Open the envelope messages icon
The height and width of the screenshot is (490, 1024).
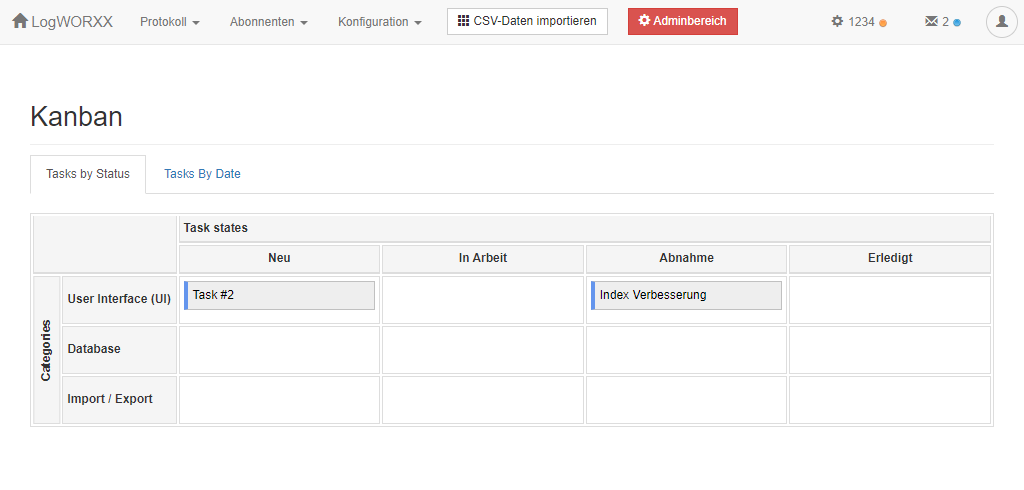(932, 22)
